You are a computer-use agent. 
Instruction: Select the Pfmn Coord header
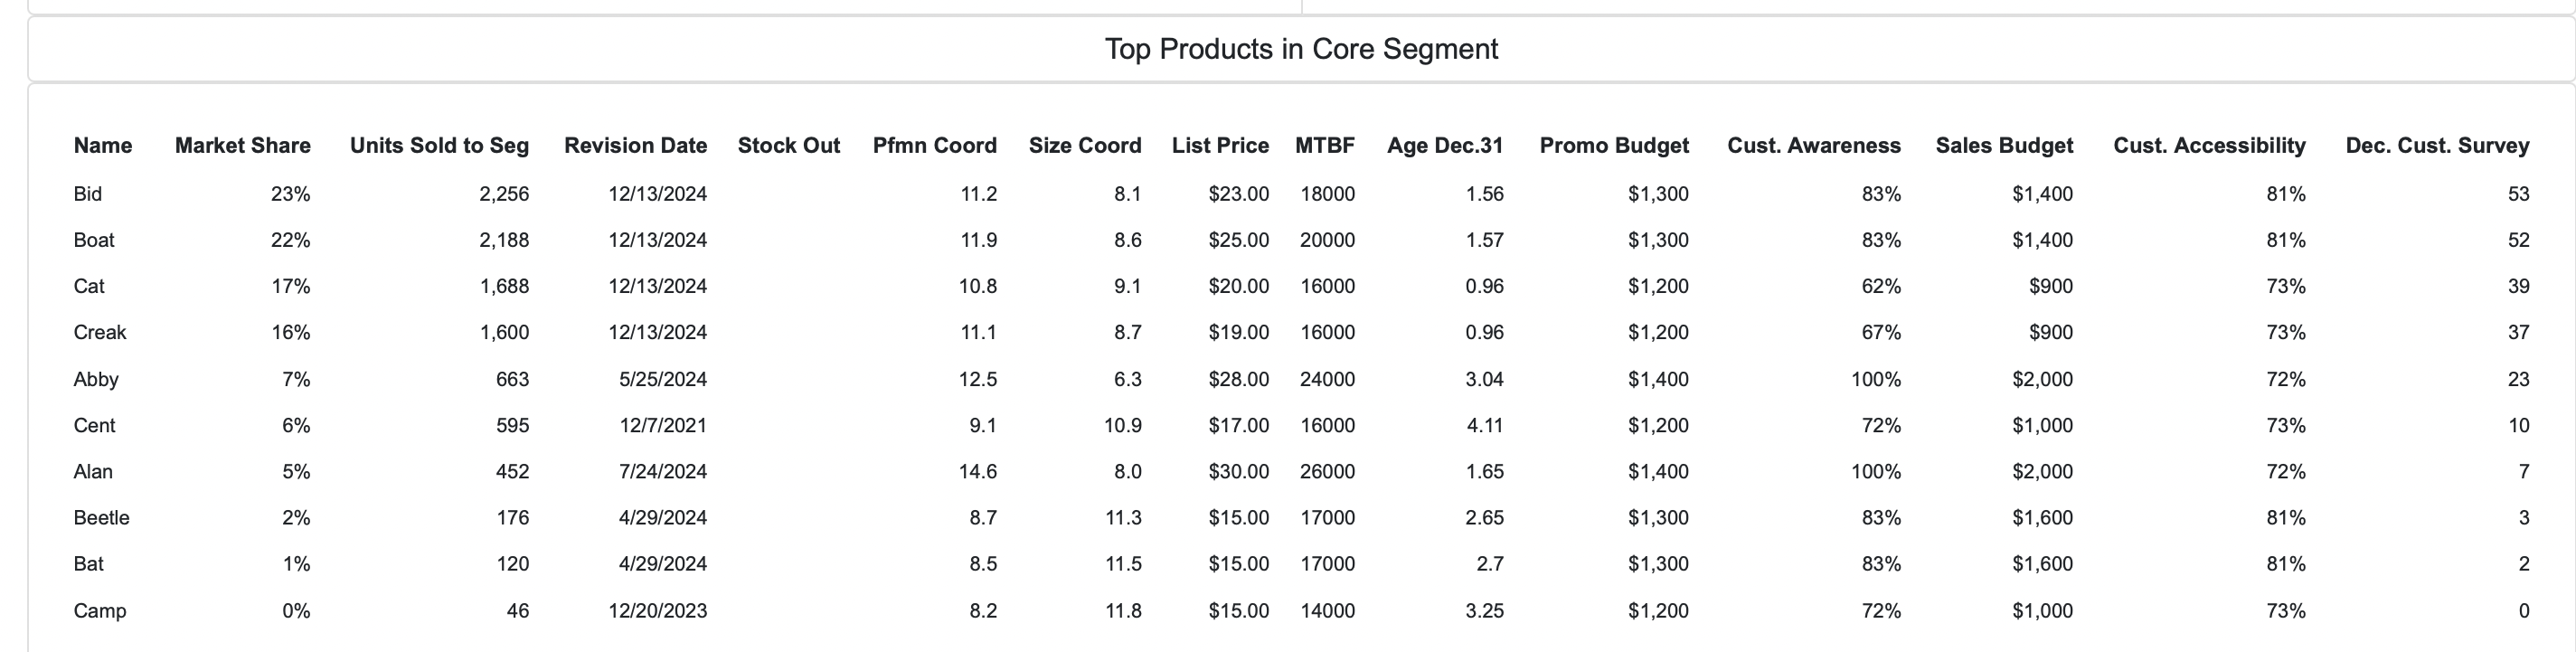coord(934,146)
